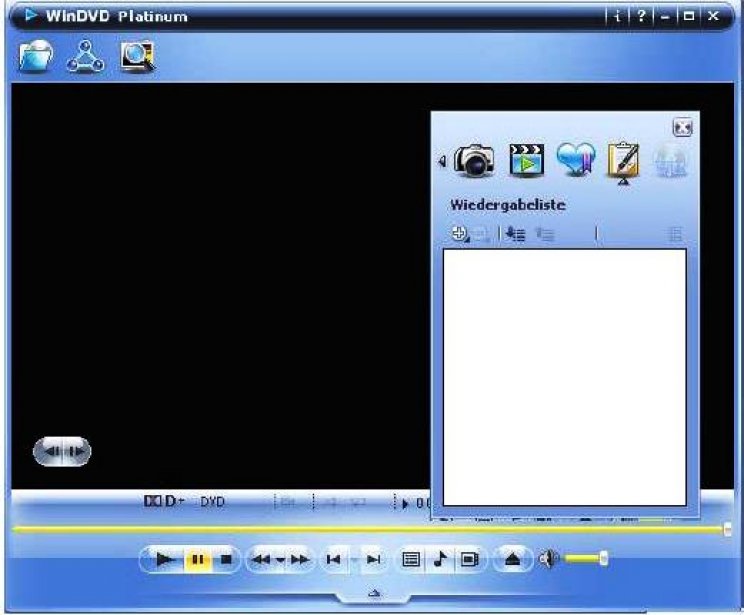Image resolution: width=744 pixels, height=615 pixels.
Task: Click the Dolby D+ indicator
Action: (x=164, y=501)
